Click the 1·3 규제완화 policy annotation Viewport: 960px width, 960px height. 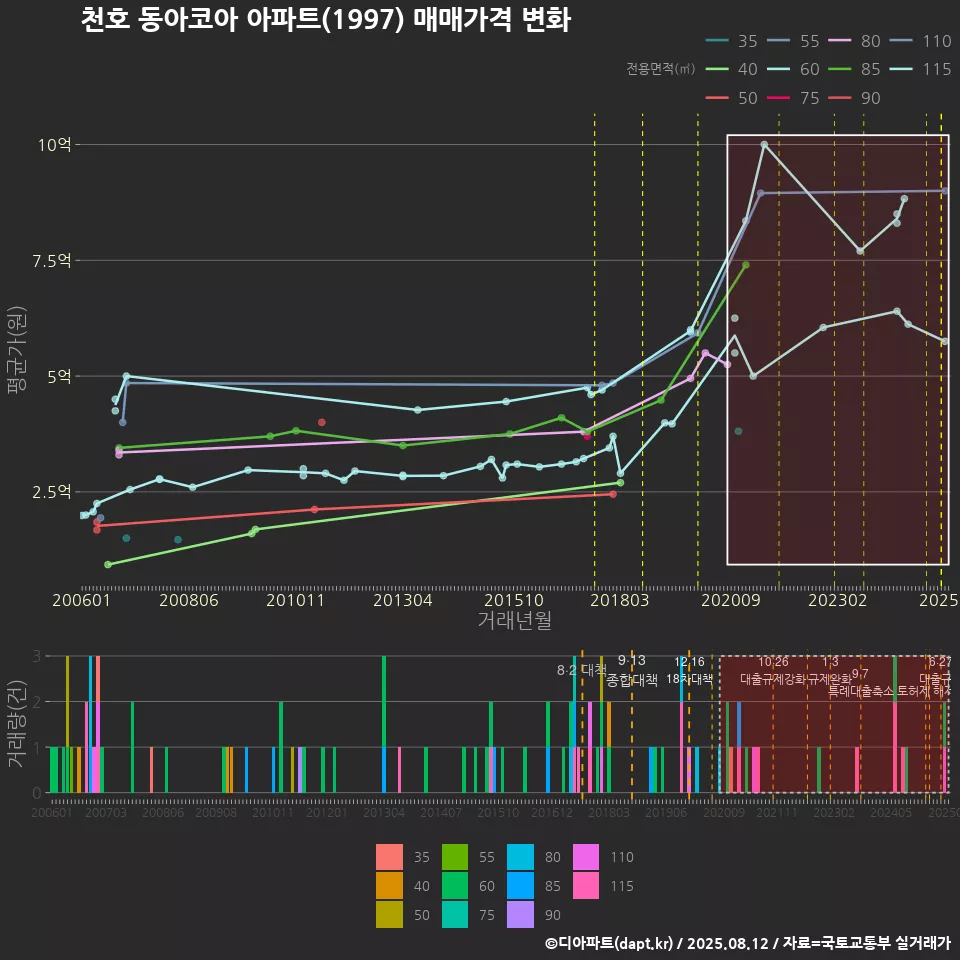click(x=830, y=670)
